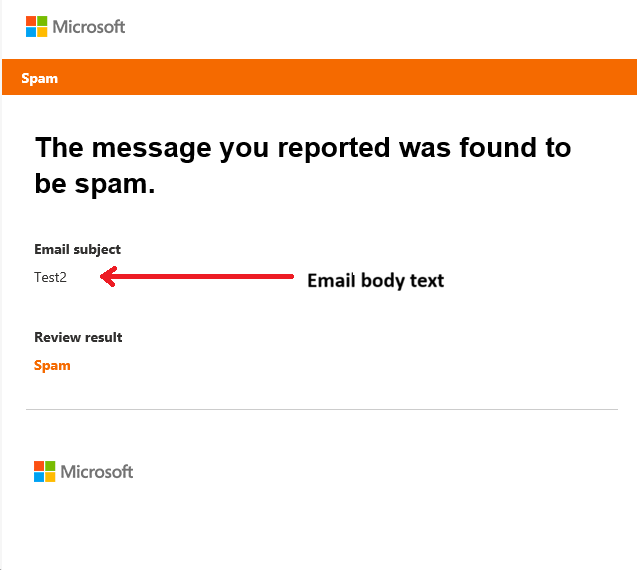Click the Microsoft logo in the header
The image size is (637, 570).
(x=76, y=27)
